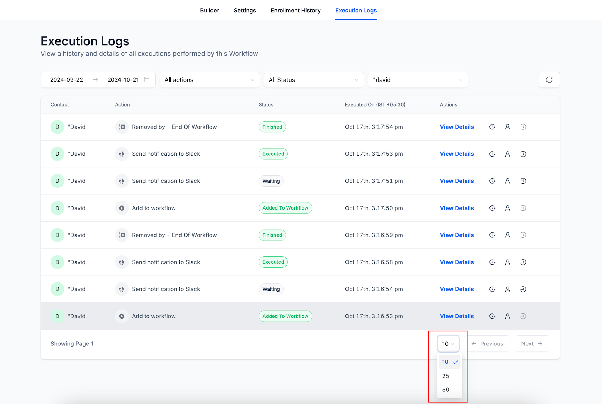View Details of second Finished row

pos(456,235)
